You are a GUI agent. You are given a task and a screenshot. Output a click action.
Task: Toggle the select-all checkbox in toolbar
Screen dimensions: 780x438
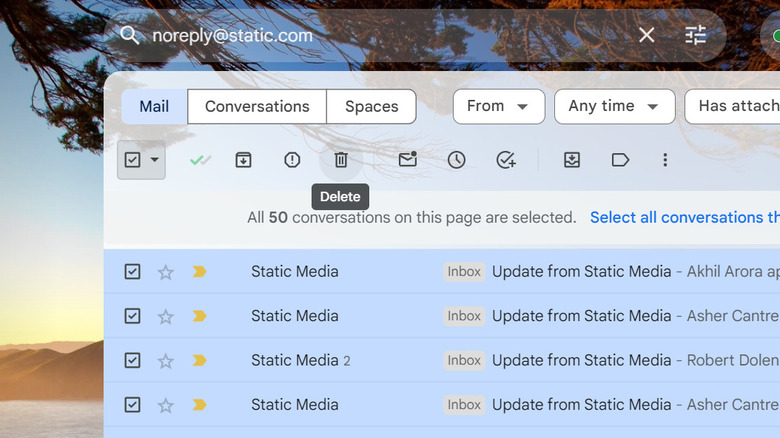point(132,160)
